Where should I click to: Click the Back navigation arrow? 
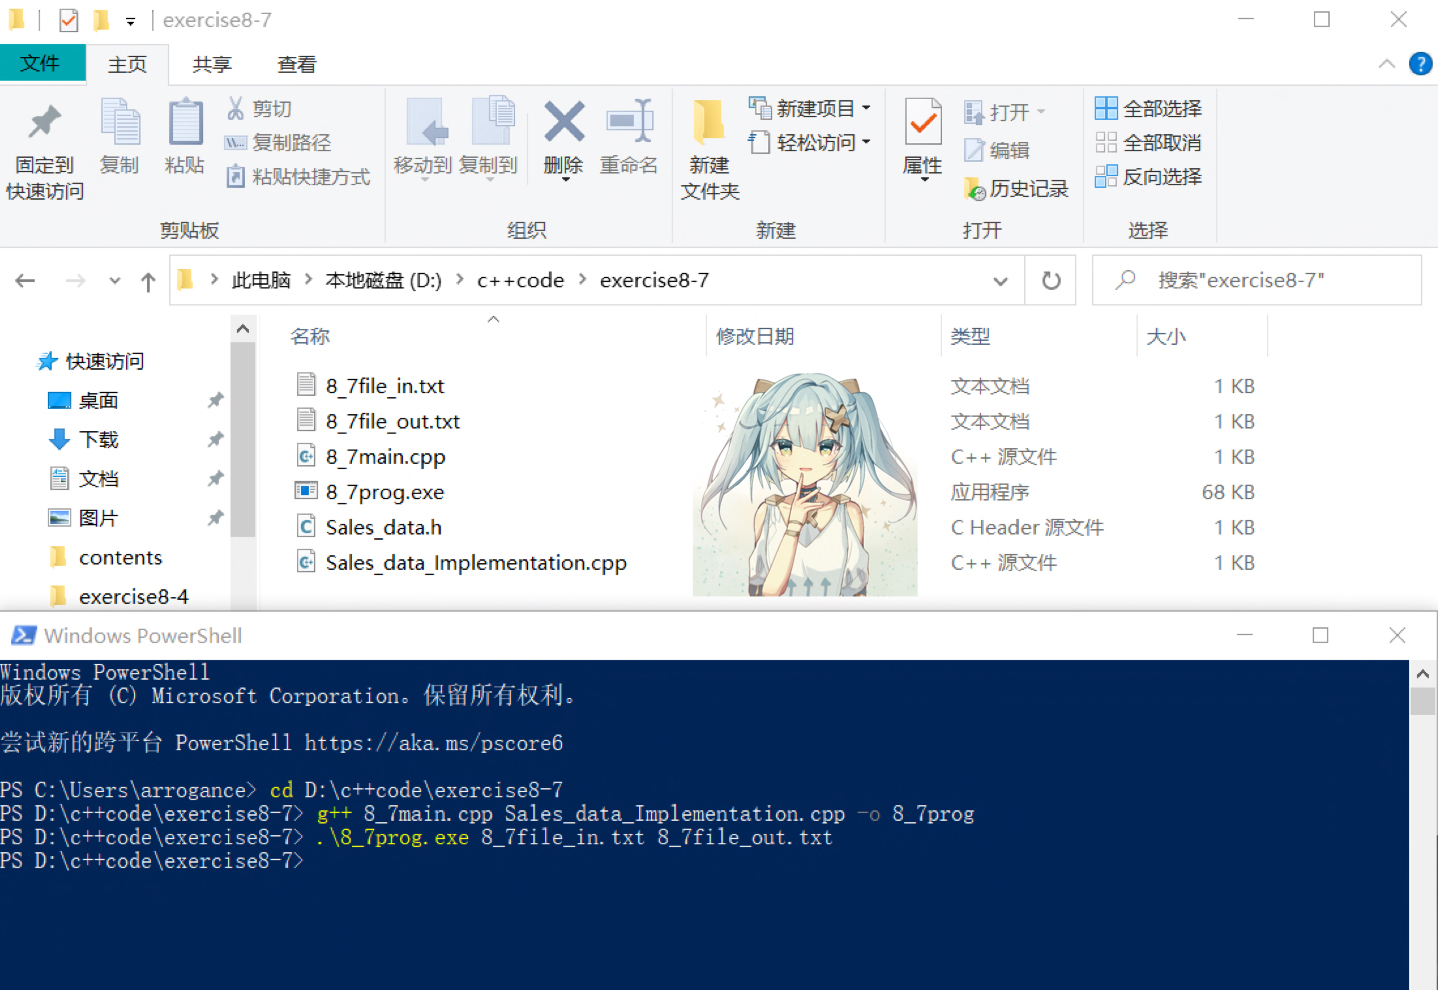point(26,281)
